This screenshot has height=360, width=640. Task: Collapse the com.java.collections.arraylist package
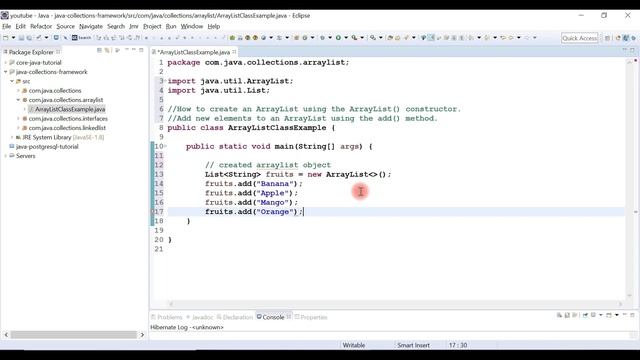click(18, 100)
